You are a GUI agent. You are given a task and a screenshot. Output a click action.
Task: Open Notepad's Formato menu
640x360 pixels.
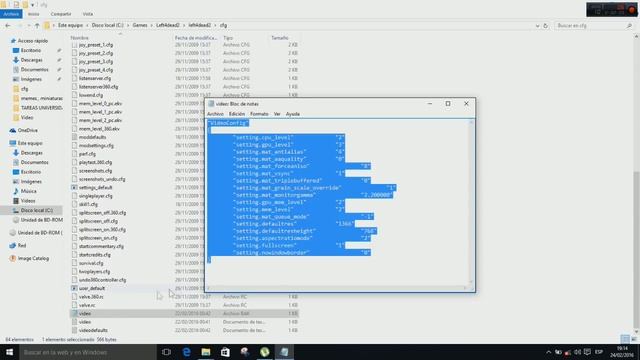point(259,114)
